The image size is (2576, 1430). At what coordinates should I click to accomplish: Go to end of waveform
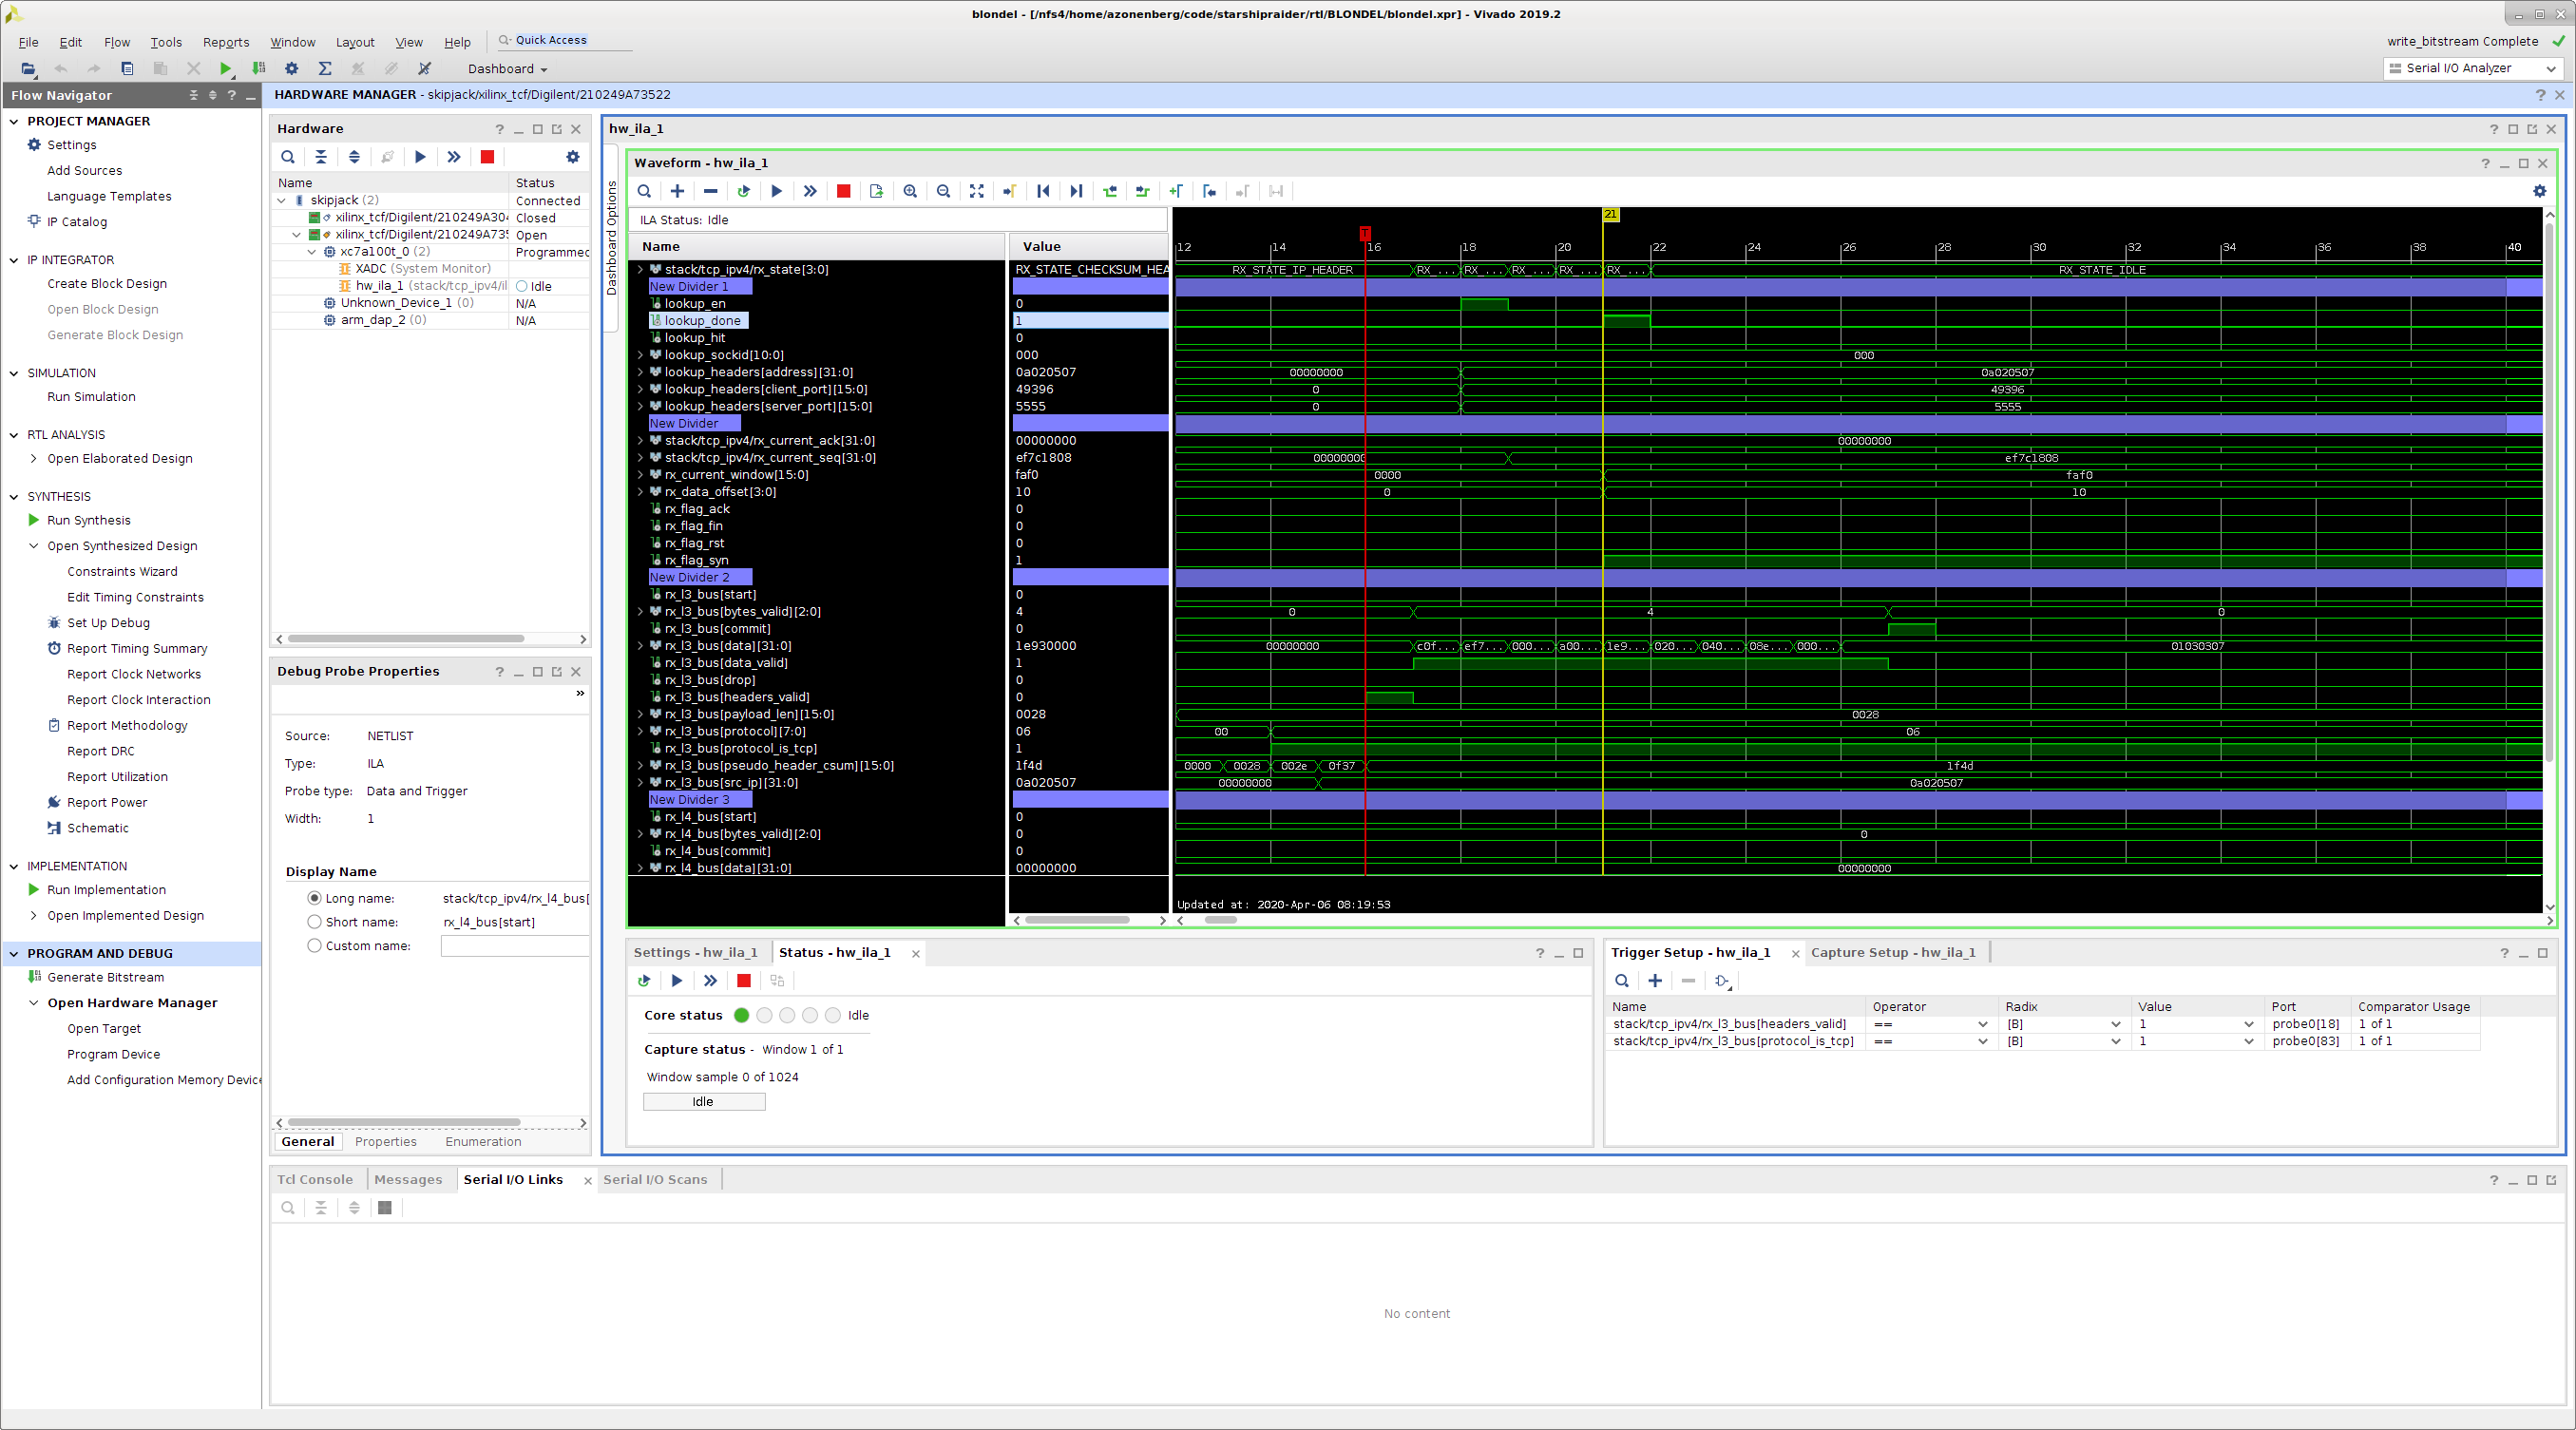pyautogui.click(x=1076, y=191)
